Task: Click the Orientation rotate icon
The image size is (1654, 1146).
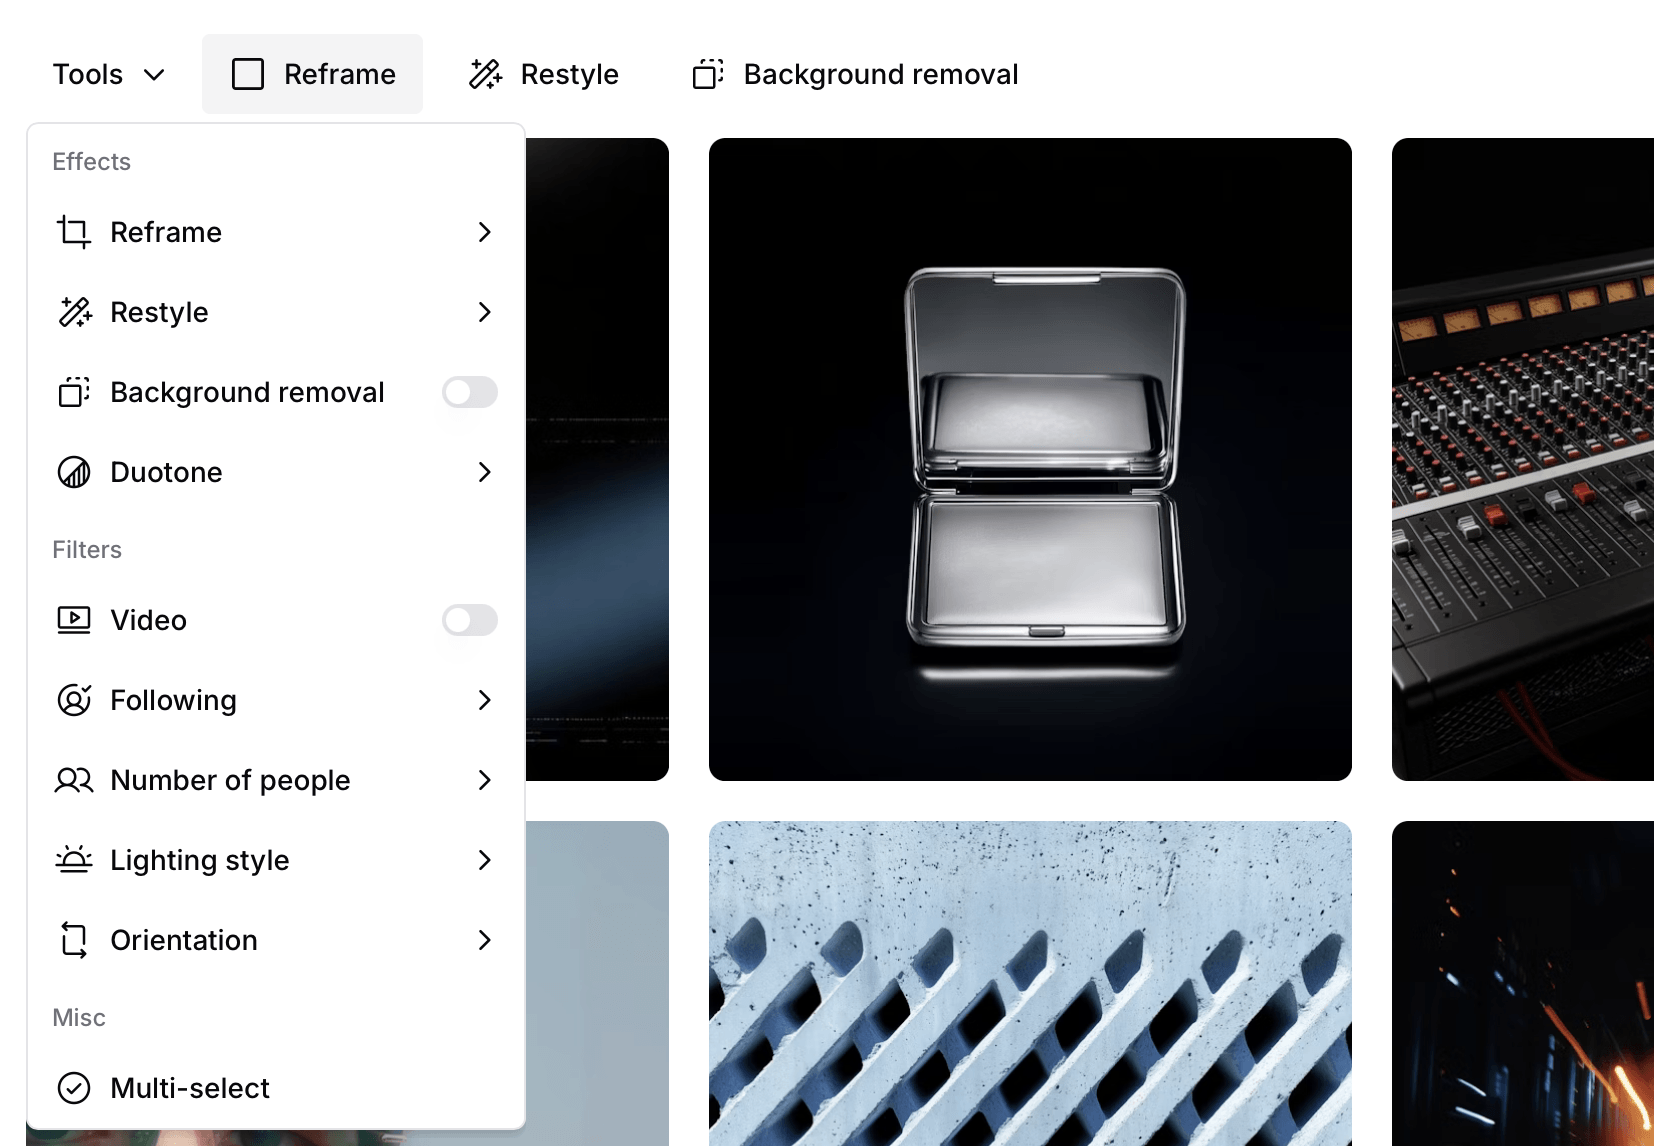Action: [74, 940]
